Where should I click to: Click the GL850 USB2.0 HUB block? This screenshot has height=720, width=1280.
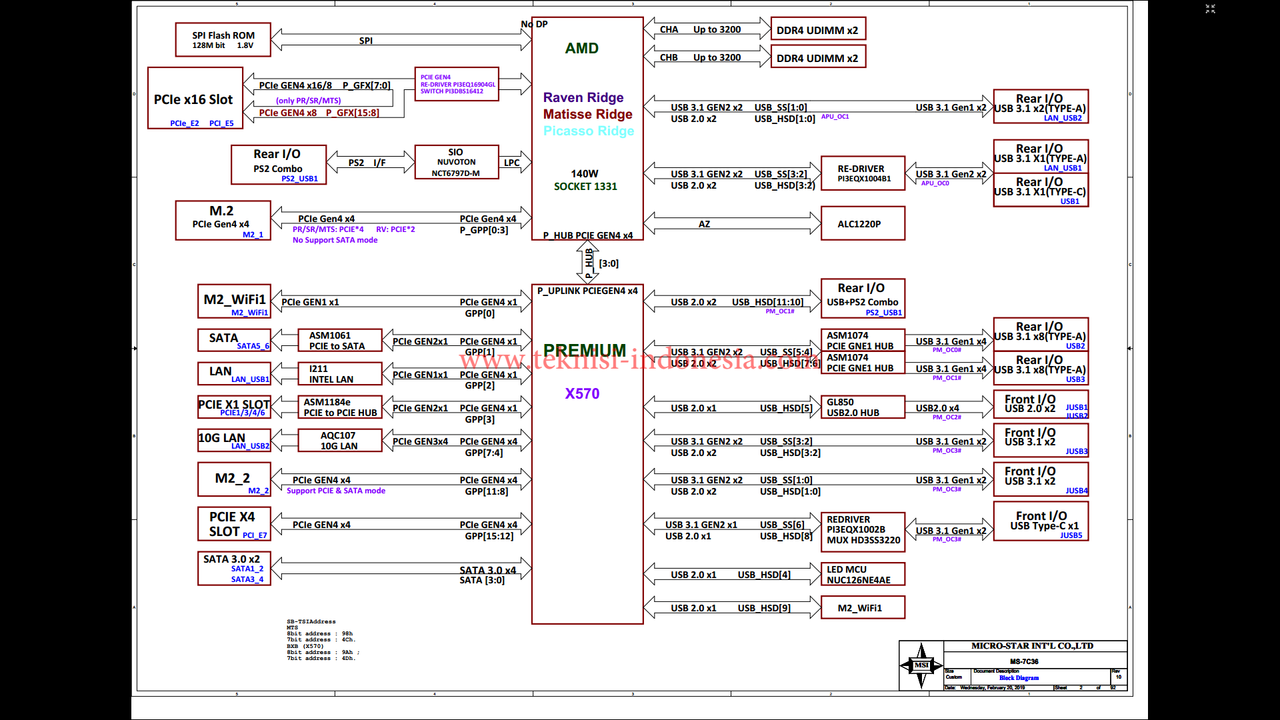pos(863,407)
